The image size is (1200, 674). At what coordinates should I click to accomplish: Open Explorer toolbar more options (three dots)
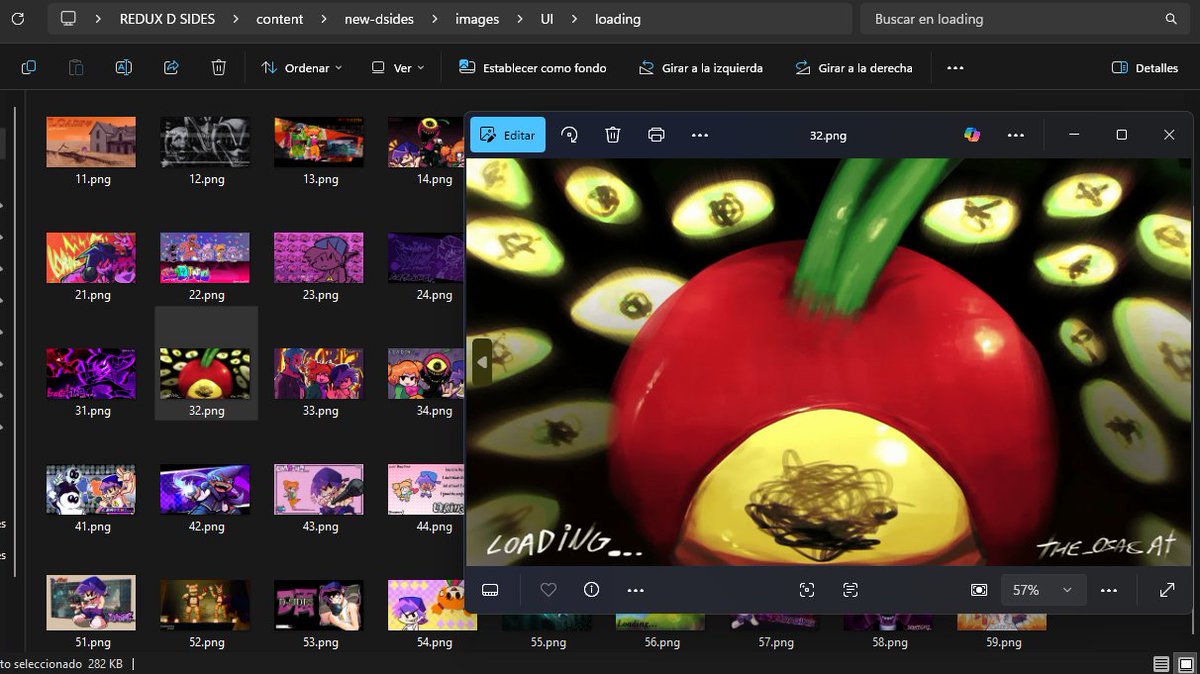click(955, 68)
